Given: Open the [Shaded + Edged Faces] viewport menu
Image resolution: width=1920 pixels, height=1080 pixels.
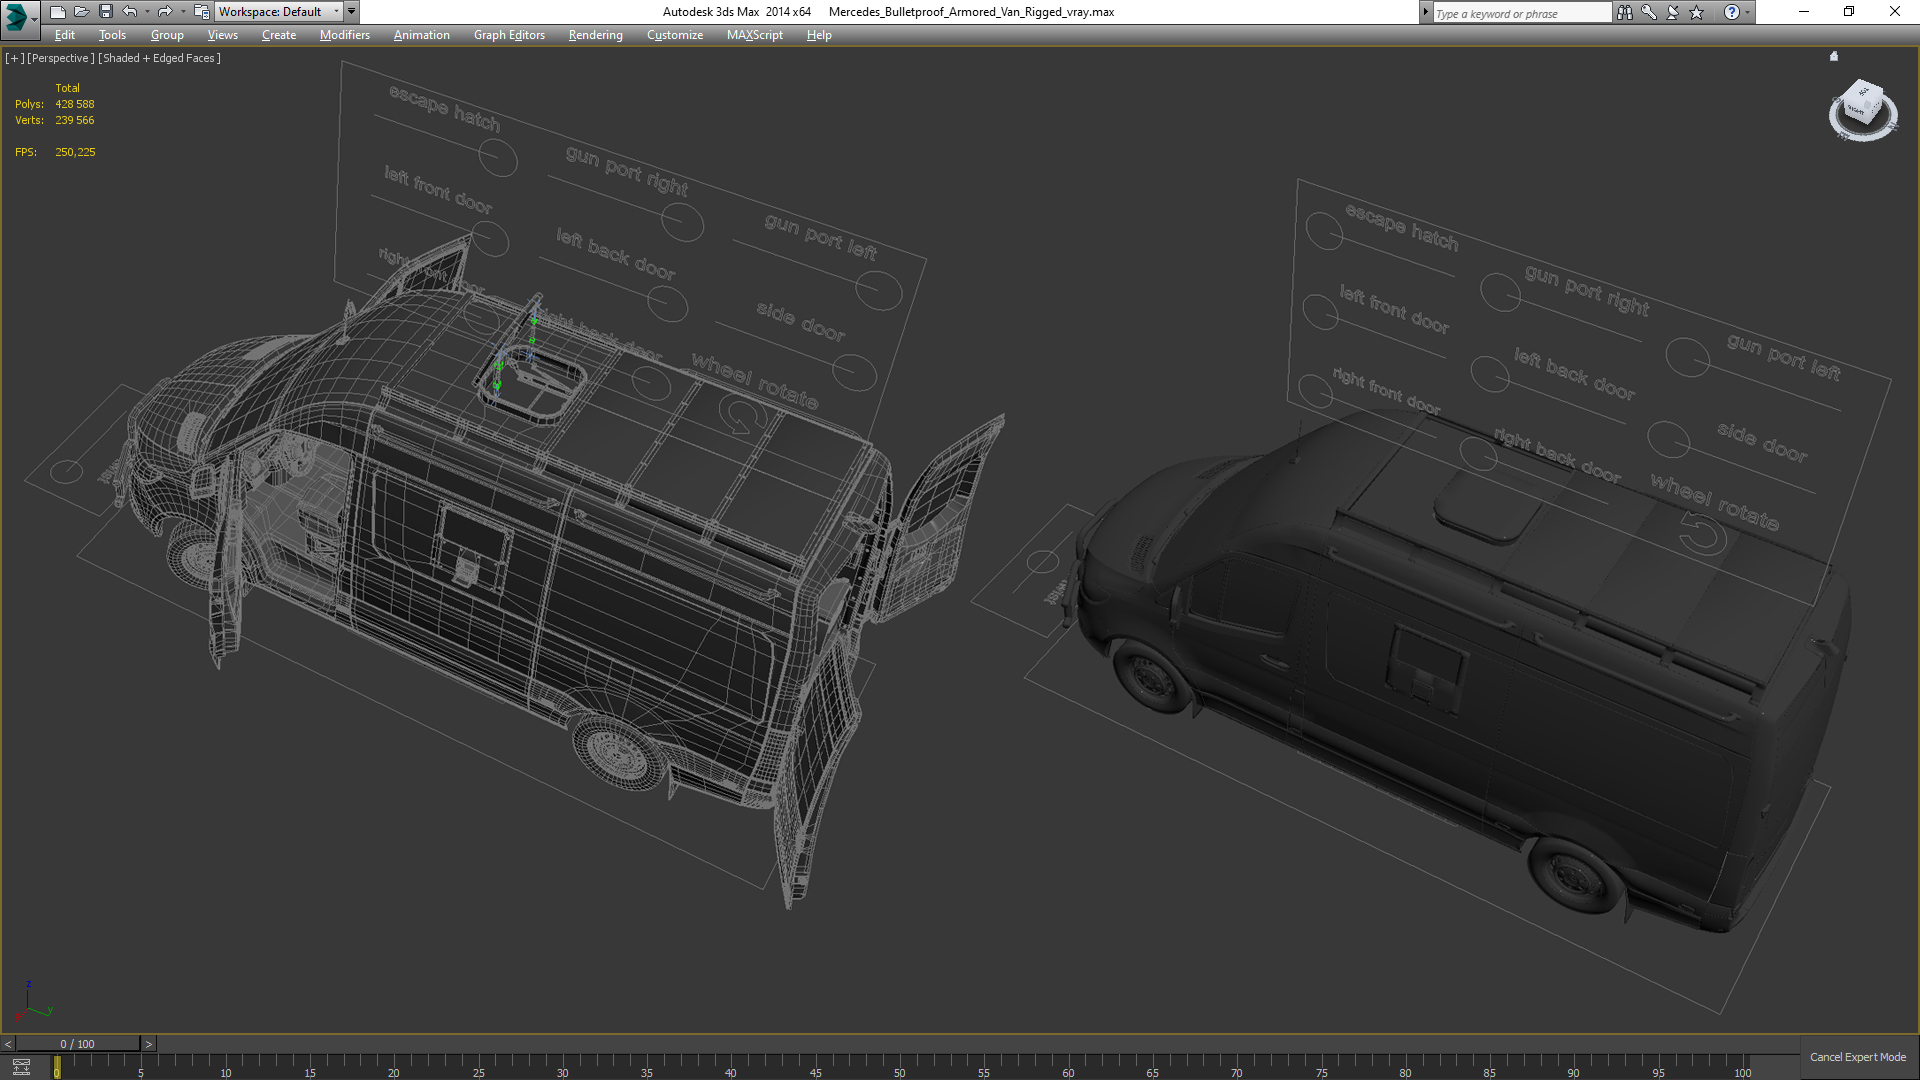Looking at the screenshot, I should pyautogui.click(x=159, y=58).
